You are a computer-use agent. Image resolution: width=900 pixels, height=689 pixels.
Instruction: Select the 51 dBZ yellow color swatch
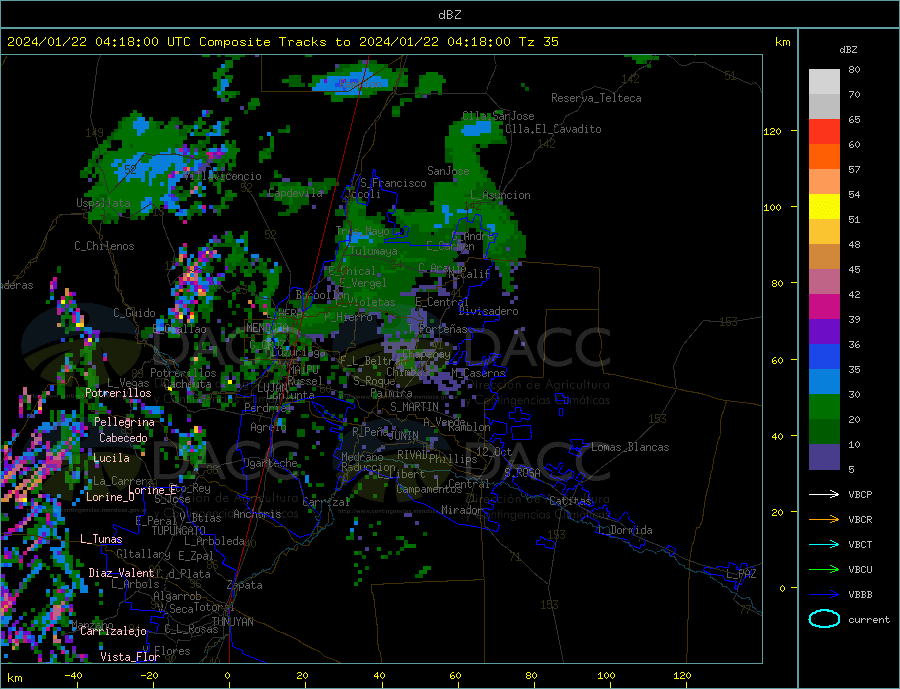point(824,207)
